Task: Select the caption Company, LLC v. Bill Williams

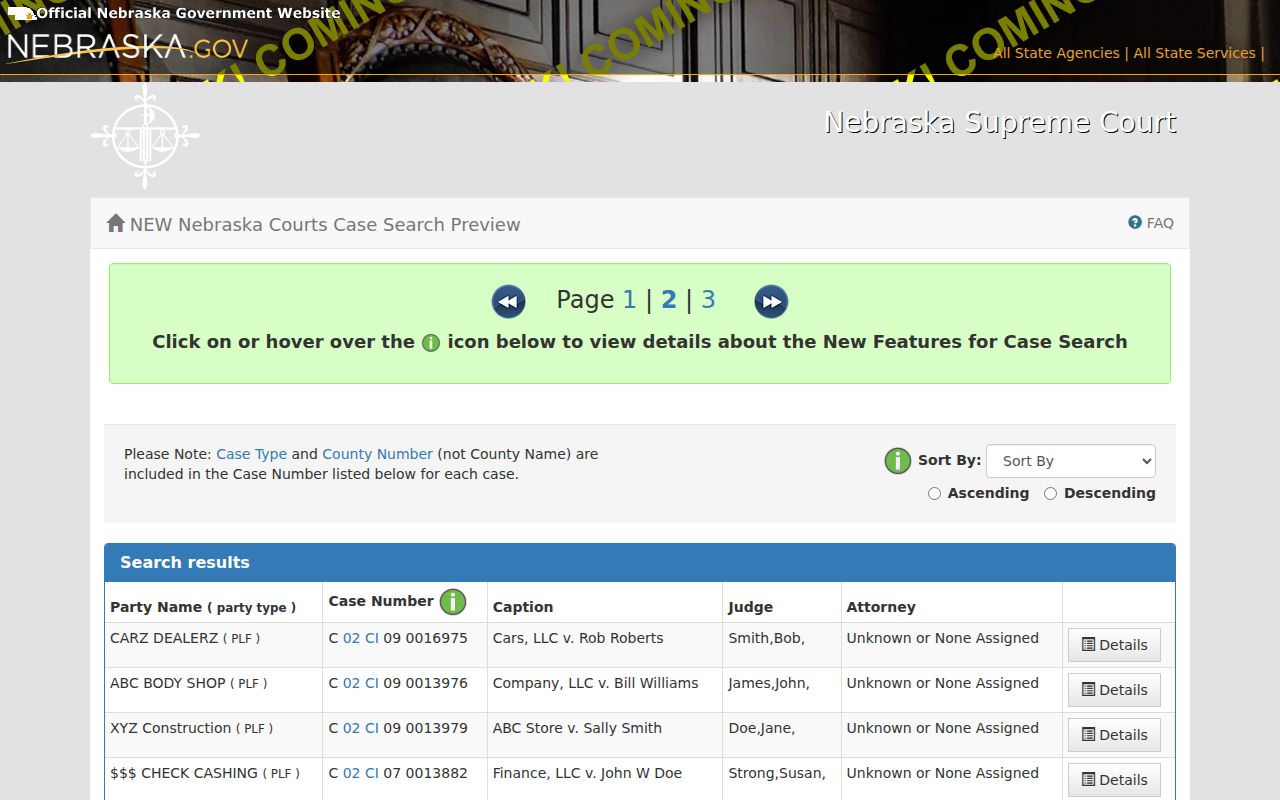Action: point(596,683)
